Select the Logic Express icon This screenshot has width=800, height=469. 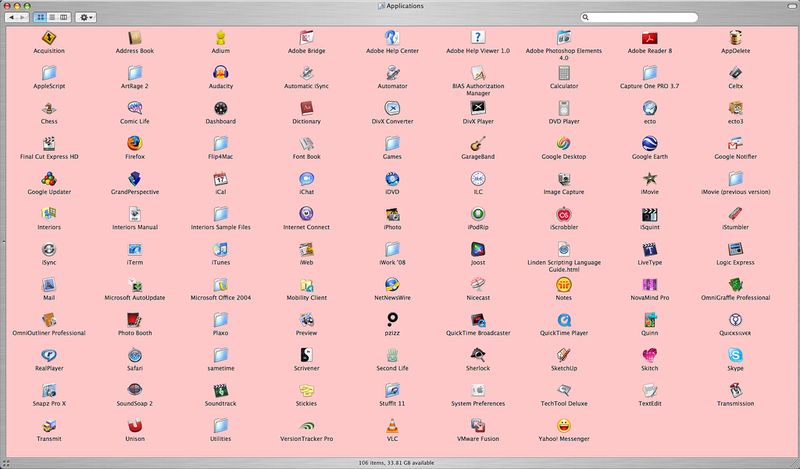[735, 249]
